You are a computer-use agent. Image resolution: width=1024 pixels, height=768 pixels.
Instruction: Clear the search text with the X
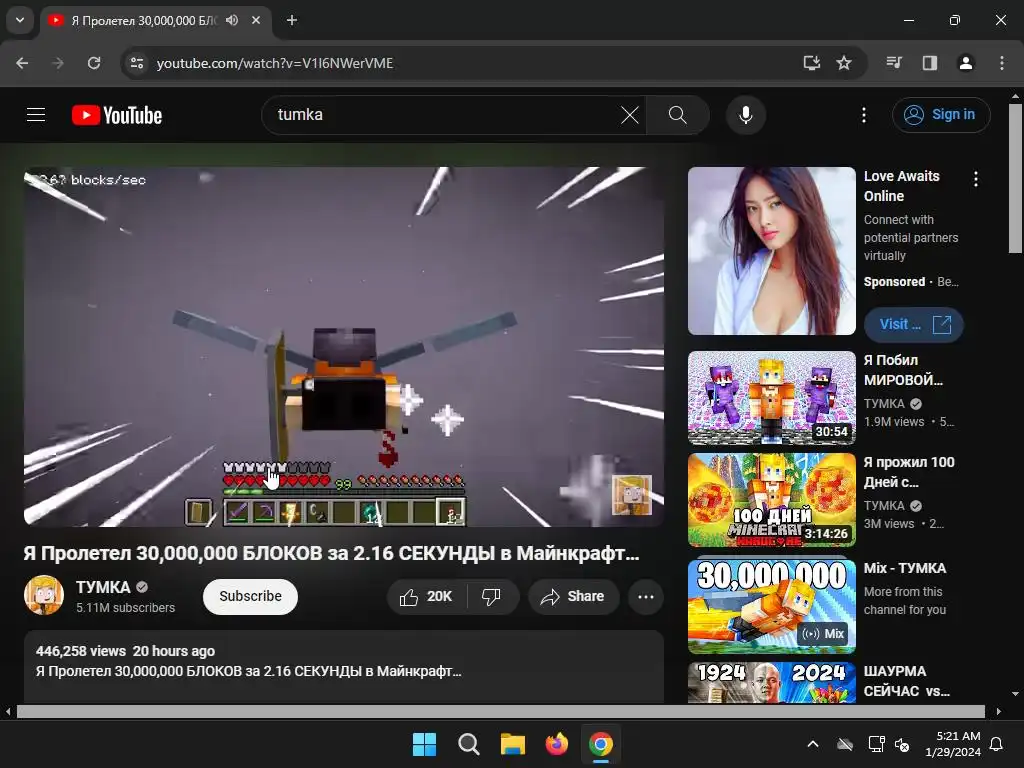[630, 115]
